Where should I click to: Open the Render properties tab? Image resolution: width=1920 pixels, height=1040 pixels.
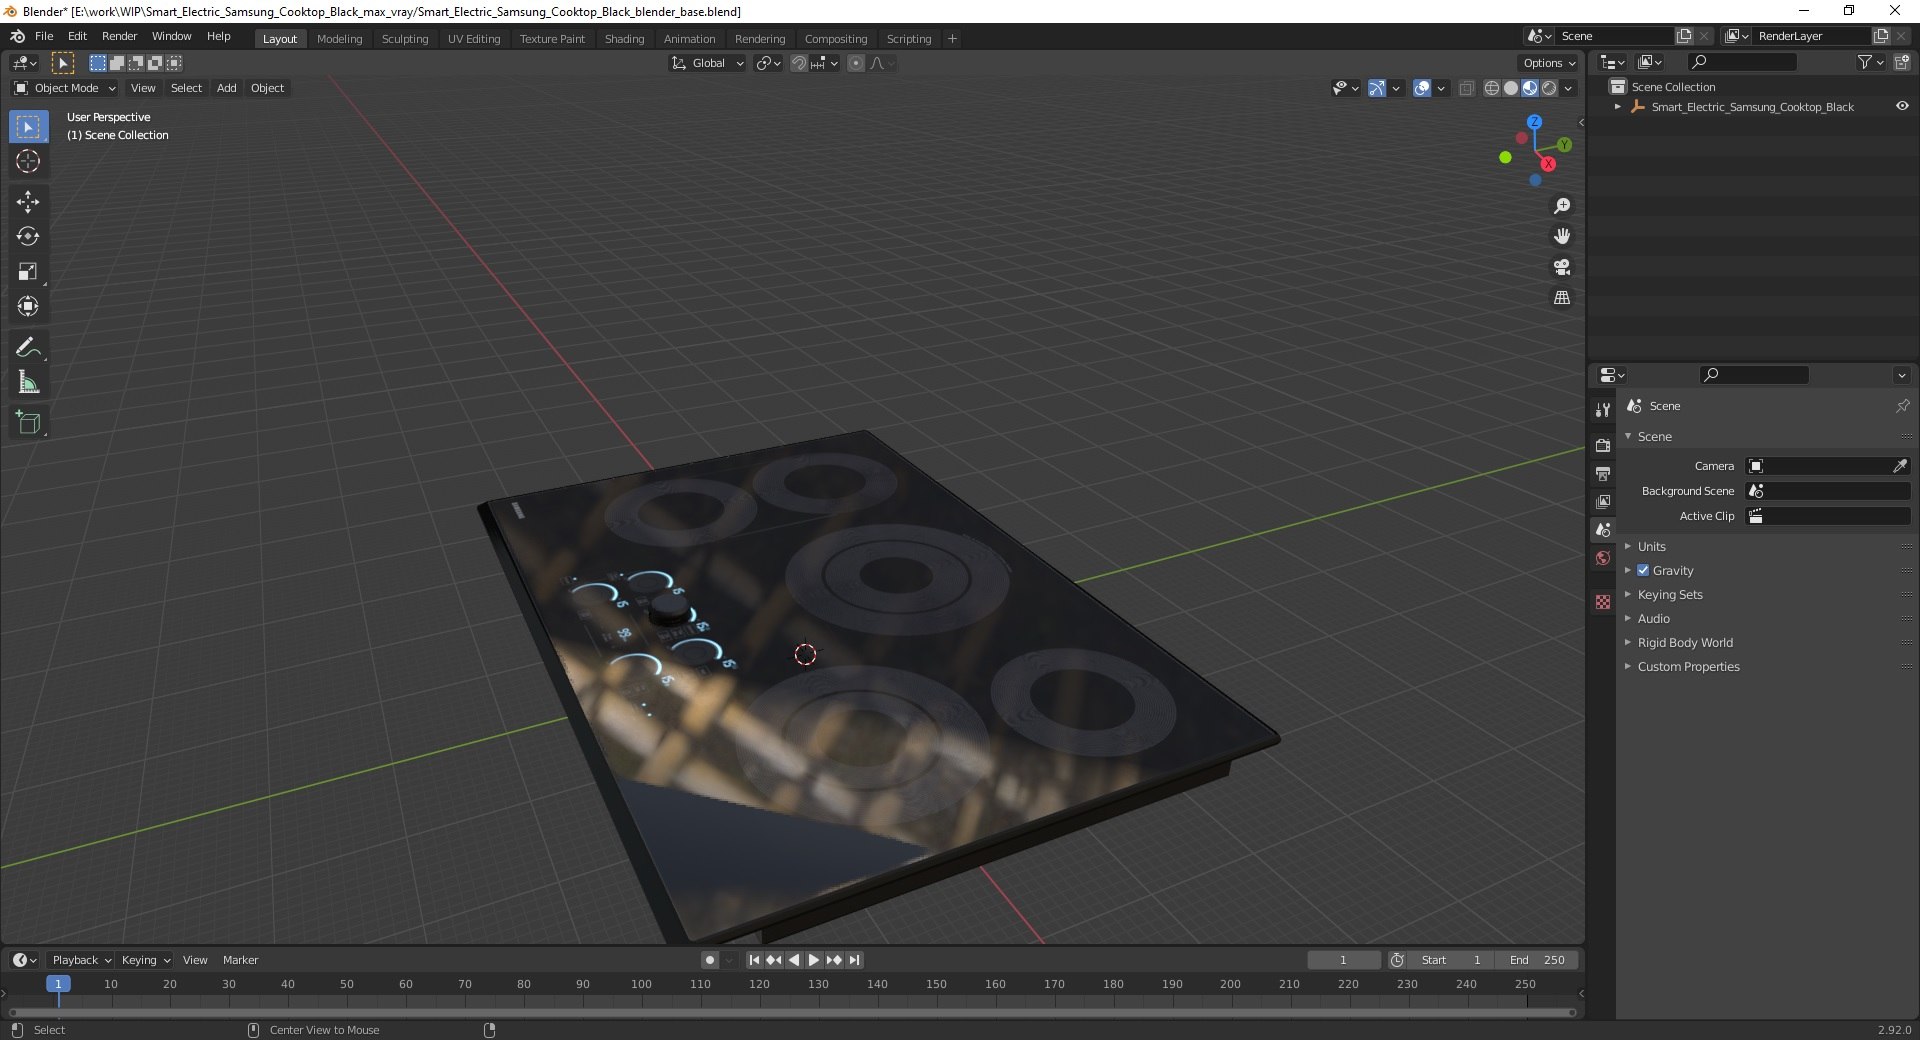click(1603, 445)
